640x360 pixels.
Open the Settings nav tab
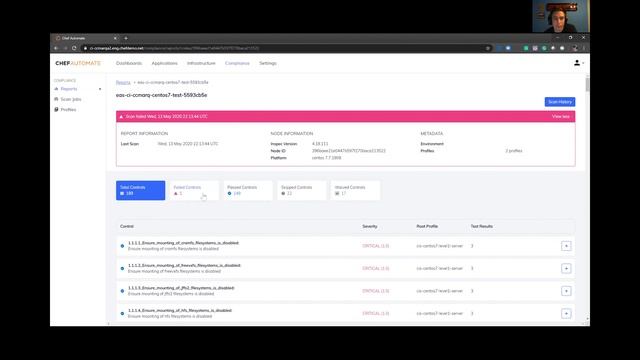tap(268, 63)
